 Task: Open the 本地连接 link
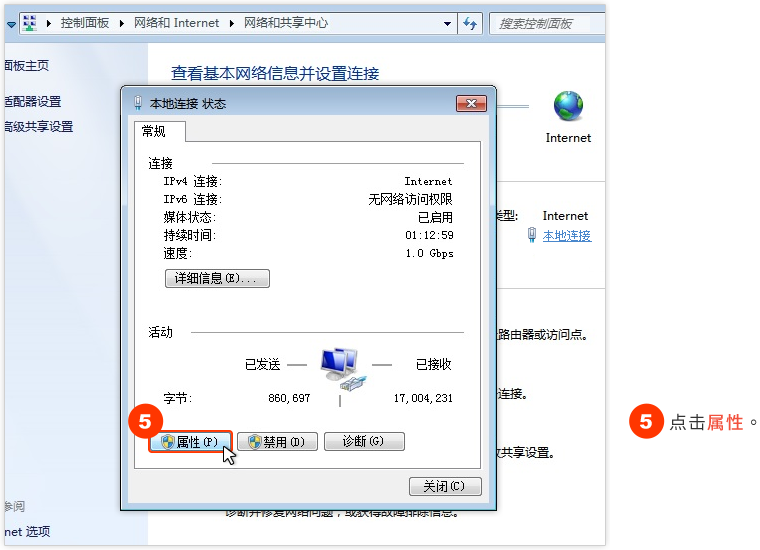pos(566,236)
